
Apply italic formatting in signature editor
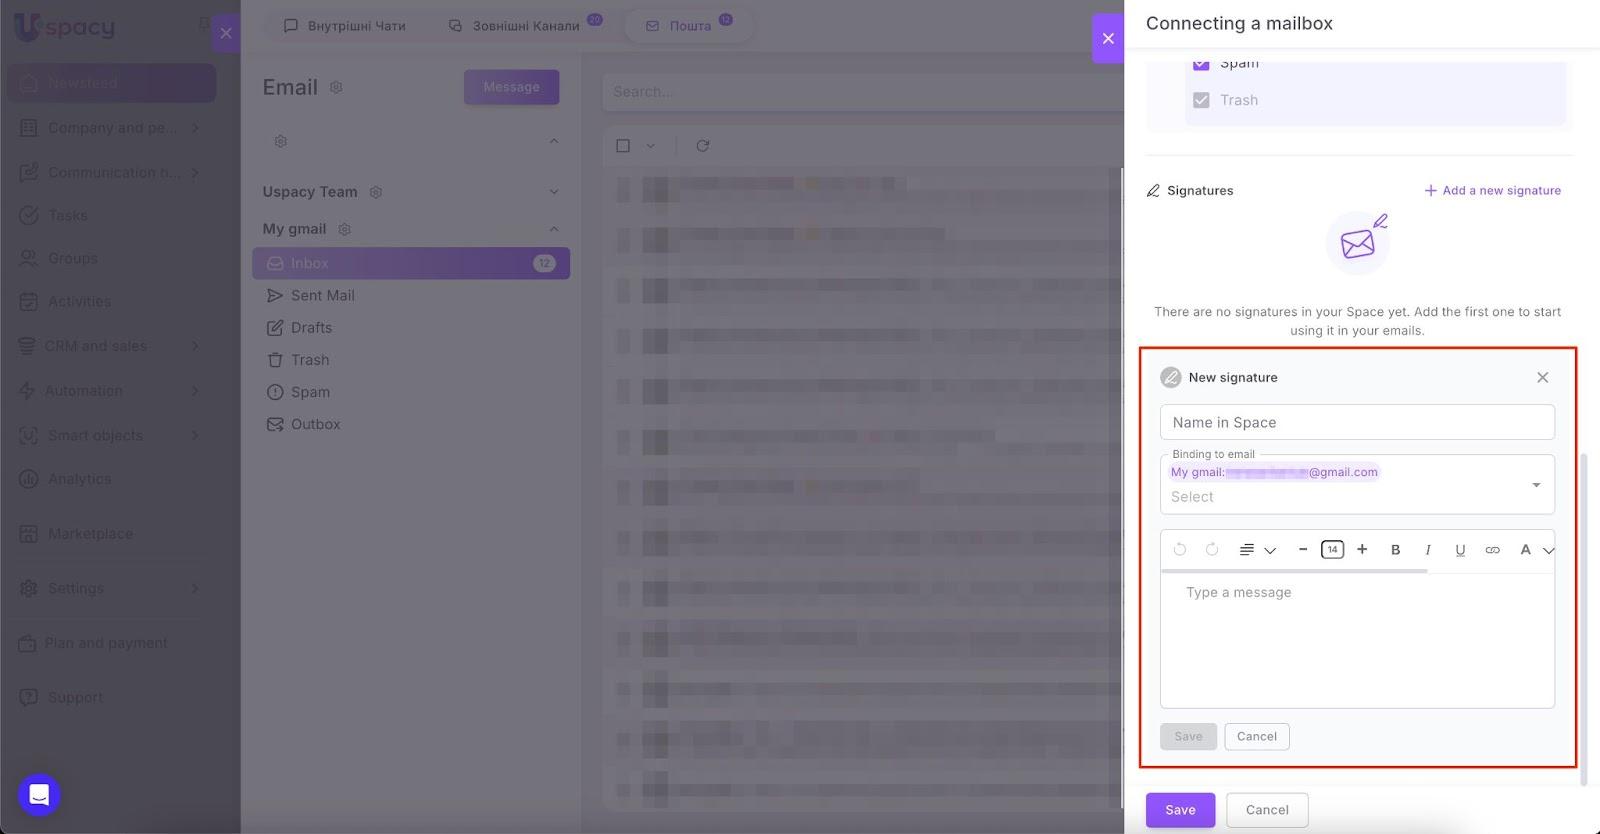(1428, 550)
